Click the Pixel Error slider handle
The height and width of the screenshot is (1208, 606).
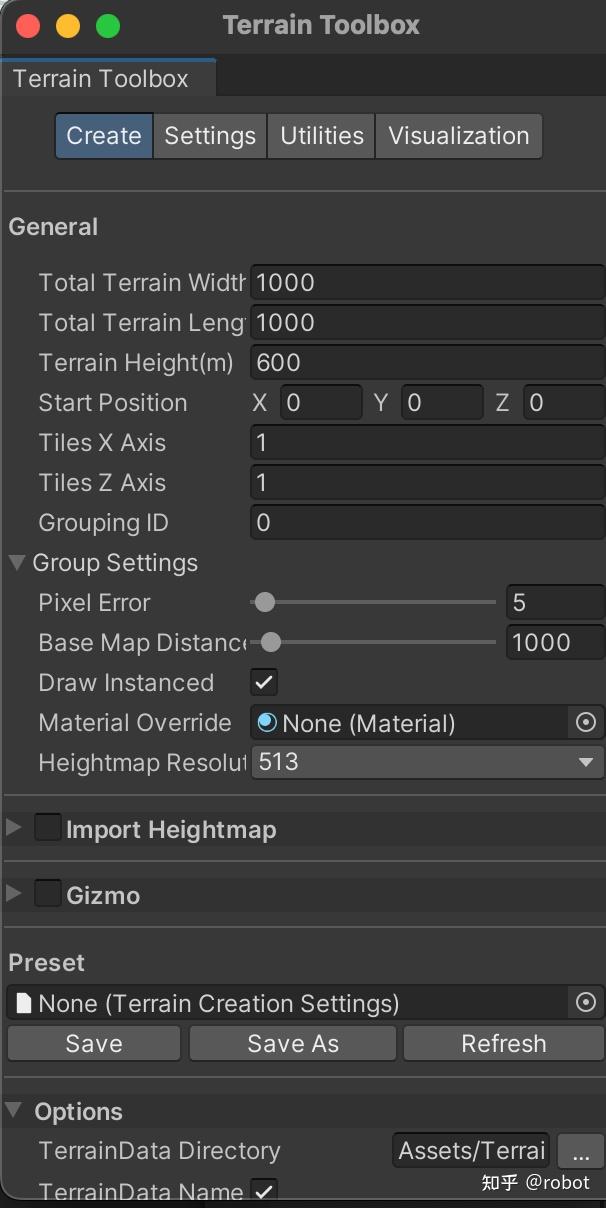point(265,602)
